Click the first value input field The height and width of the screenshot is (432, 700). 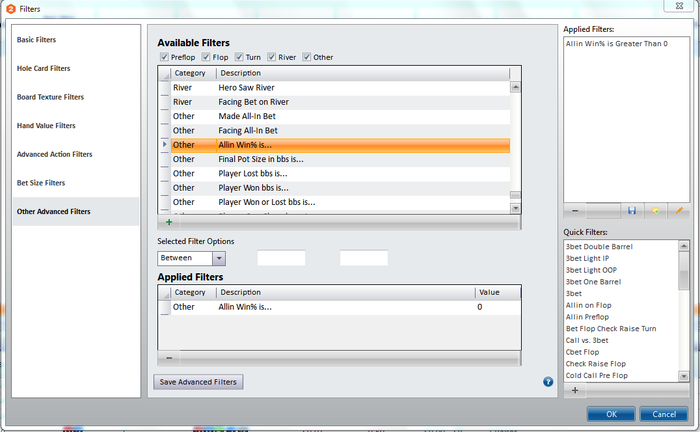coord(281,258)
